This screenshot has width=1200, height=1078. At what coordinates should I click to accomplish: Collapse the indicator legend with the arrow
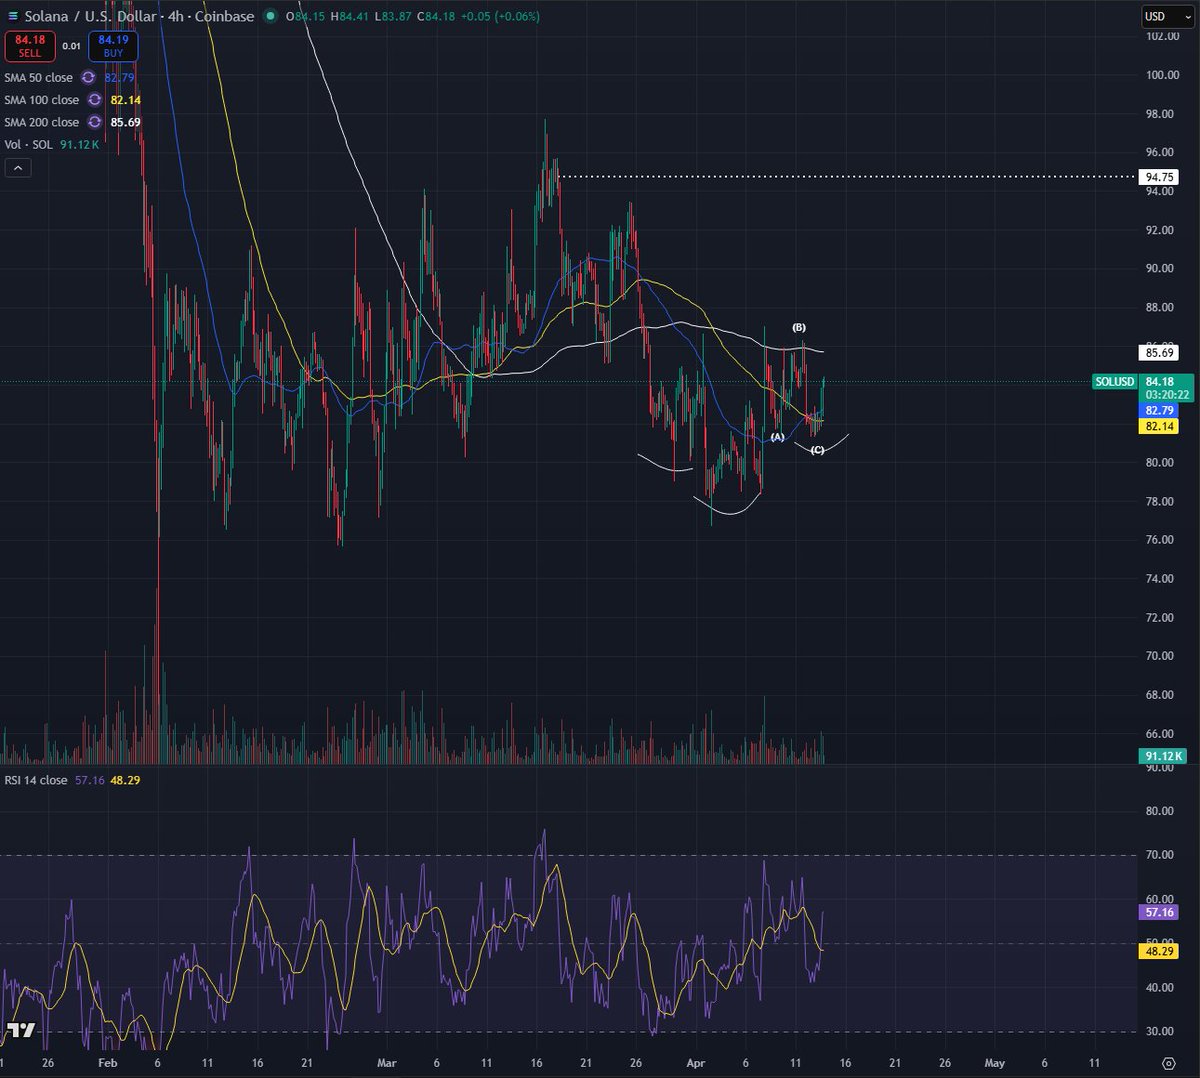18,168
